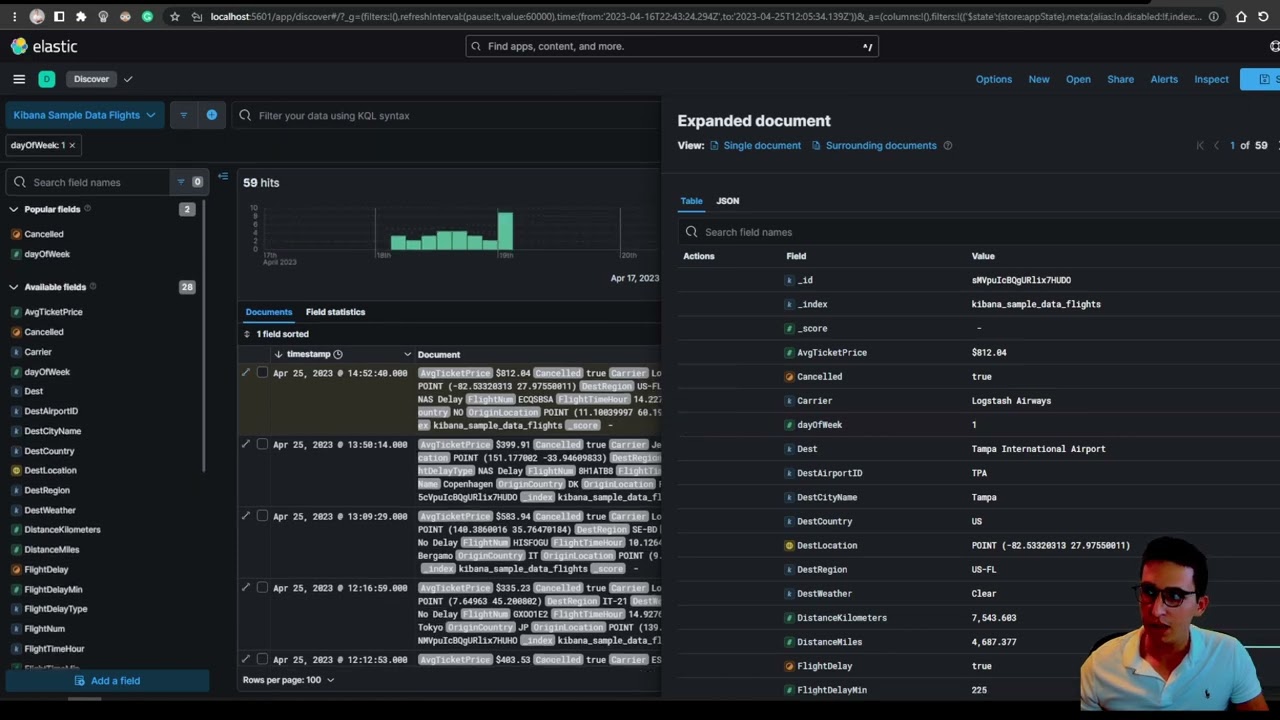Open the Single document link

(x=755, y=145)
